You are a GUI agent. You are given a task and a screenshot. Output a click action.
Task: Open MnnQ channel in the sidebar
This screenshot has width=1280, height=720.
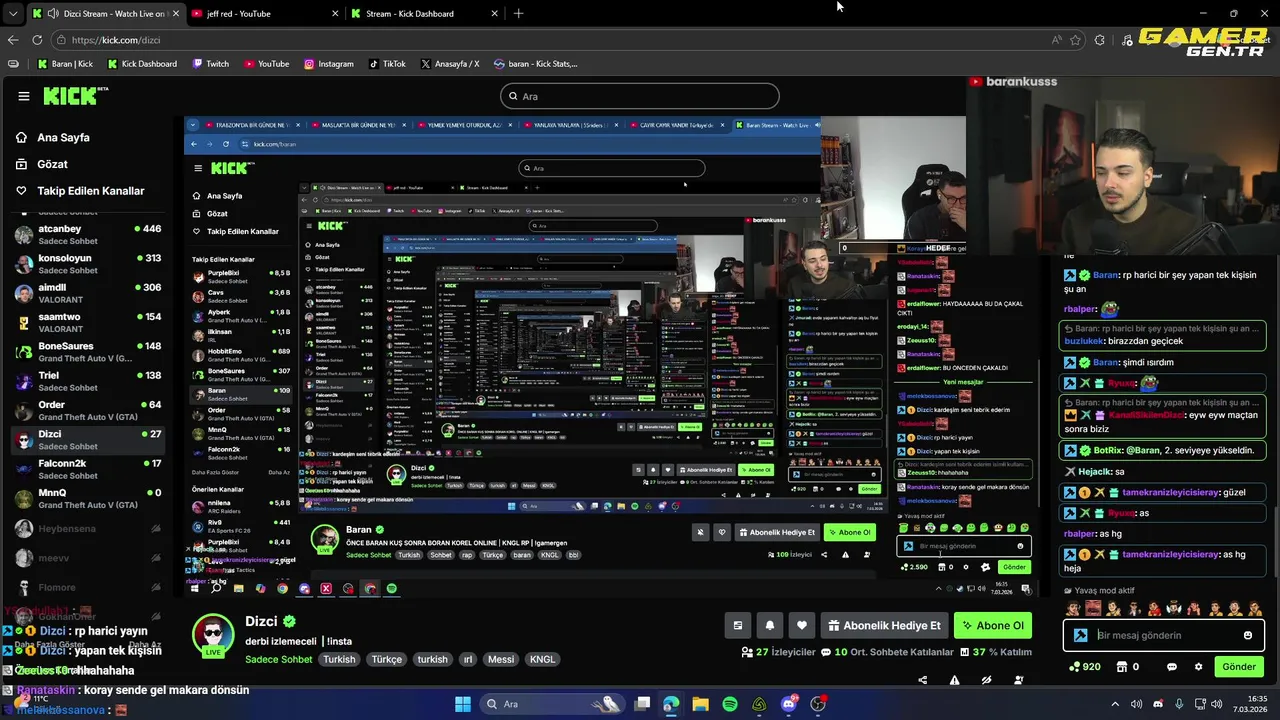point(88,498)
